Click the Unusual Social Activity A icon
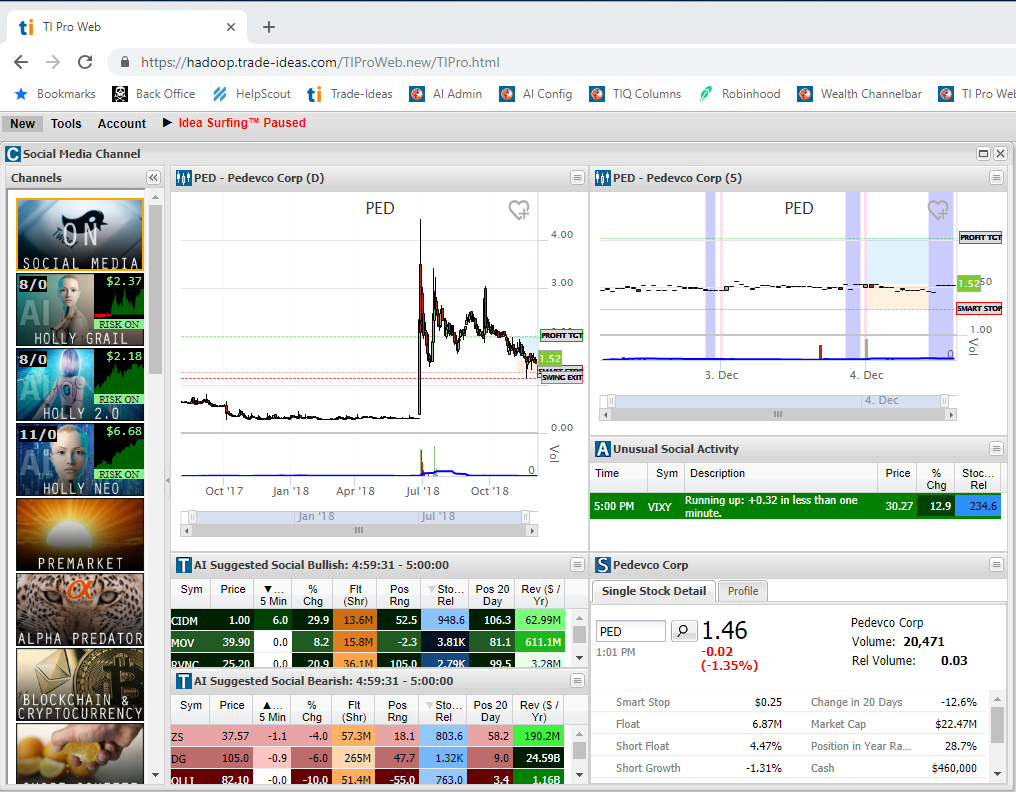Viewport: 1016px width, 792px height. coord(603,448)
